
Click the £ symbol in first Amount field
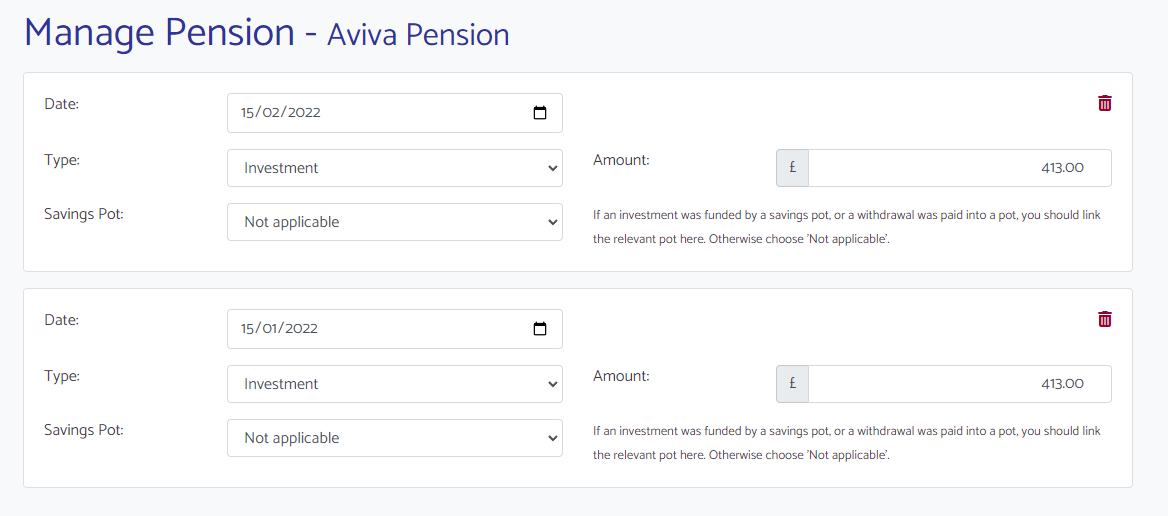(x=792, y=168)
